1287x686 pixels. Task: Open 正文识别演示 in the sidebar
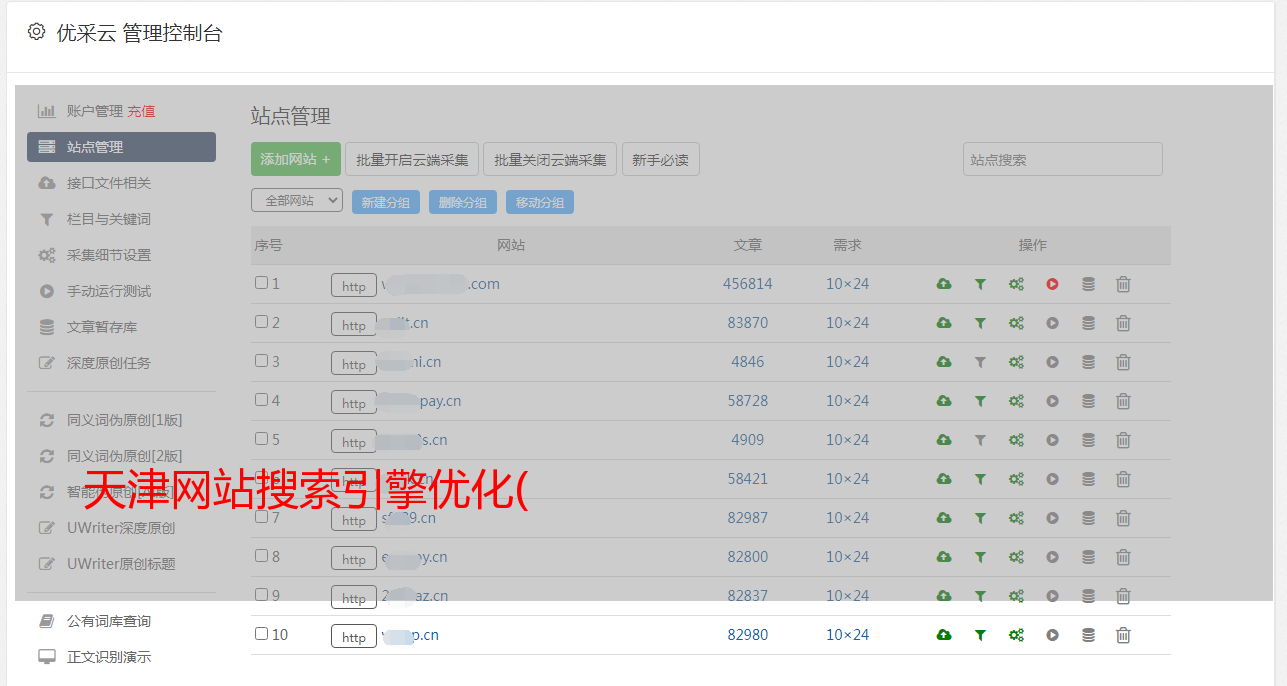coord(109,657)
